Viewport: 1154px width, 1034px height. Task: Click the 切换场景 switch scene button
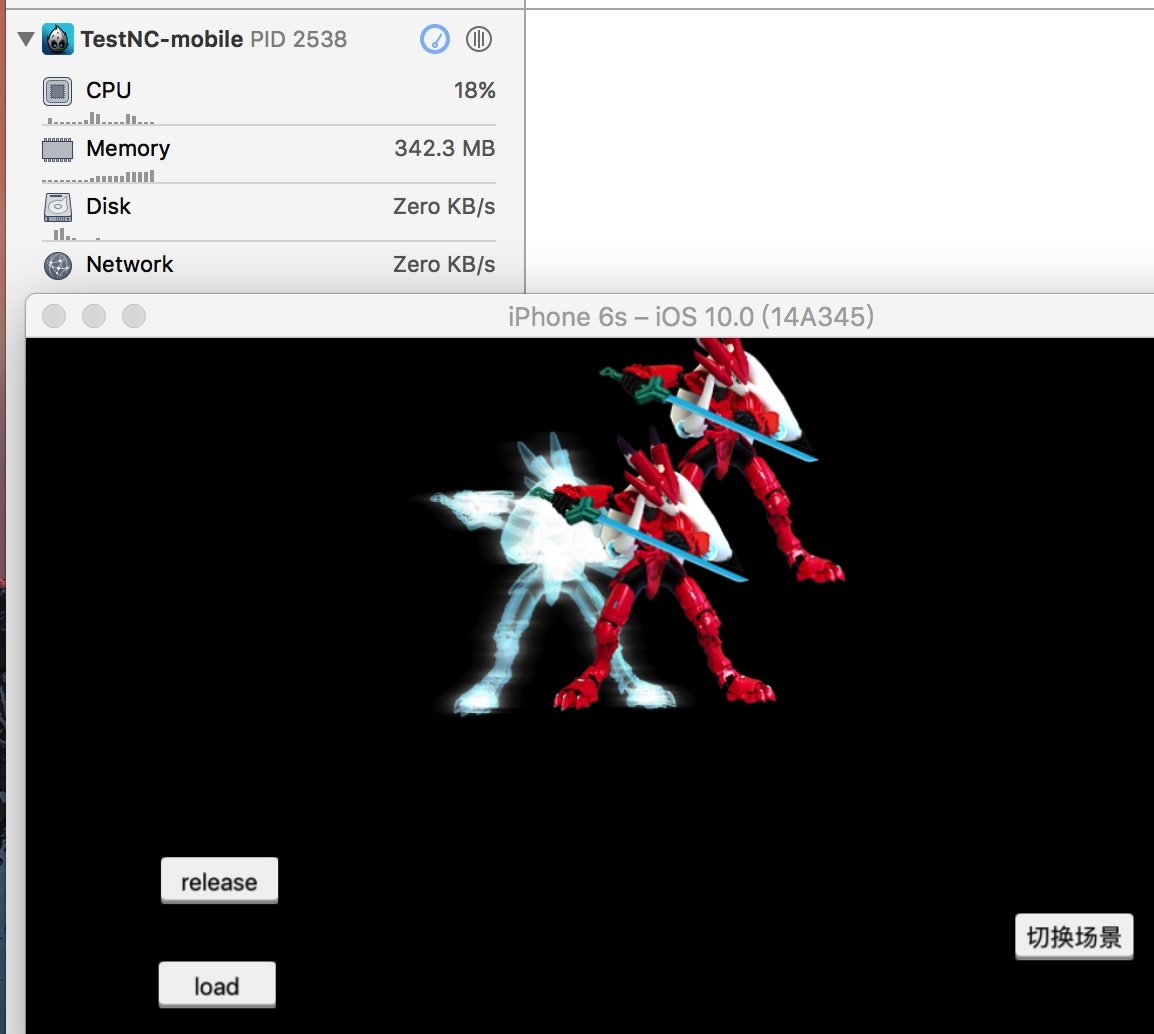pyautogui.click(x=1074, y=937)
